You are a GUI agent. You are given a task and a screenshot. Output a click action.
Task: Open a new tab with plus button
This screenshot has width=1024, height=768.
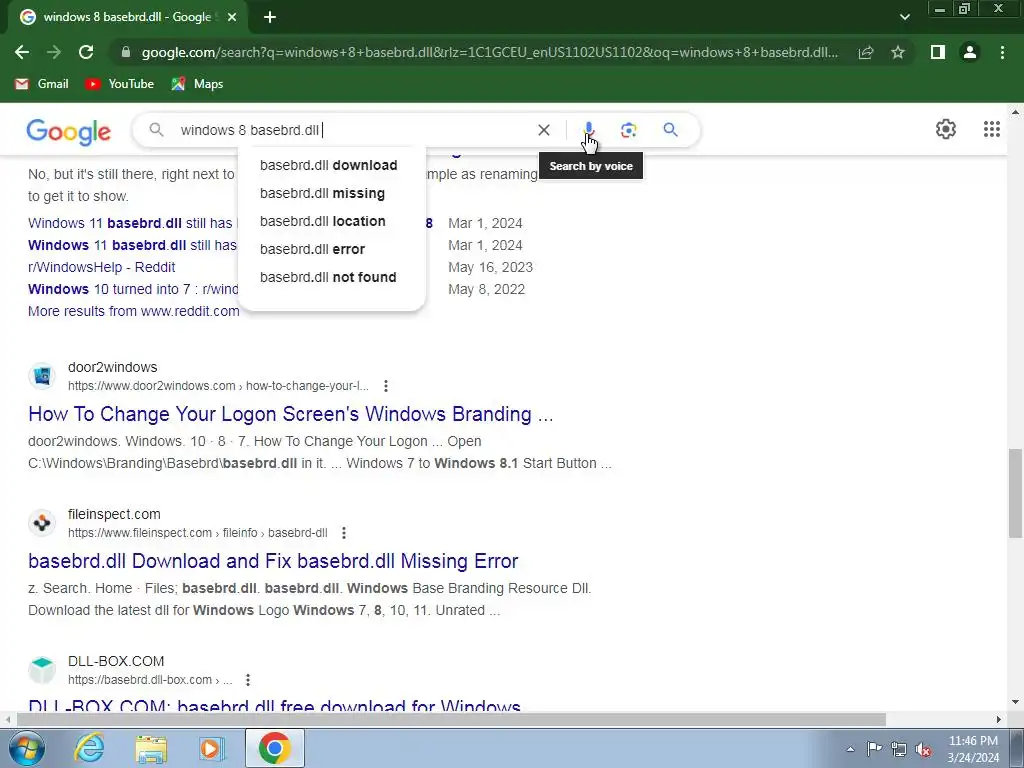click(x=270, y=18)
